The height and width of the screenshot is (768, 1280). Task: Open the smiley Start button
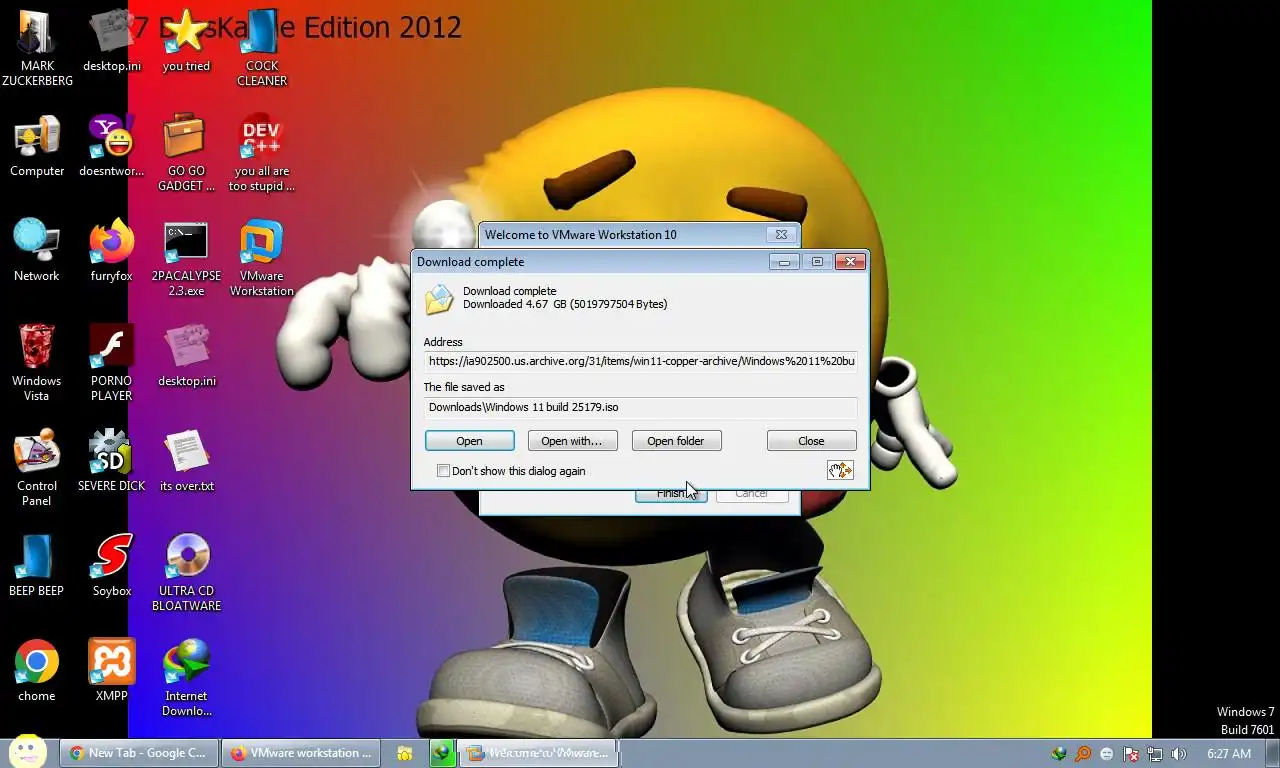pyautogui.click(x=28, y=752)
